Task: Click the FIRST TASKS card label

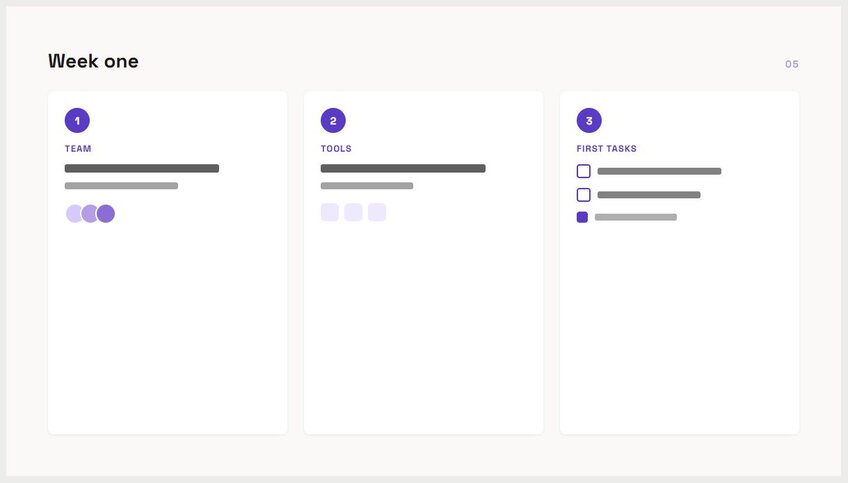Action: click(x=606, y=148)
